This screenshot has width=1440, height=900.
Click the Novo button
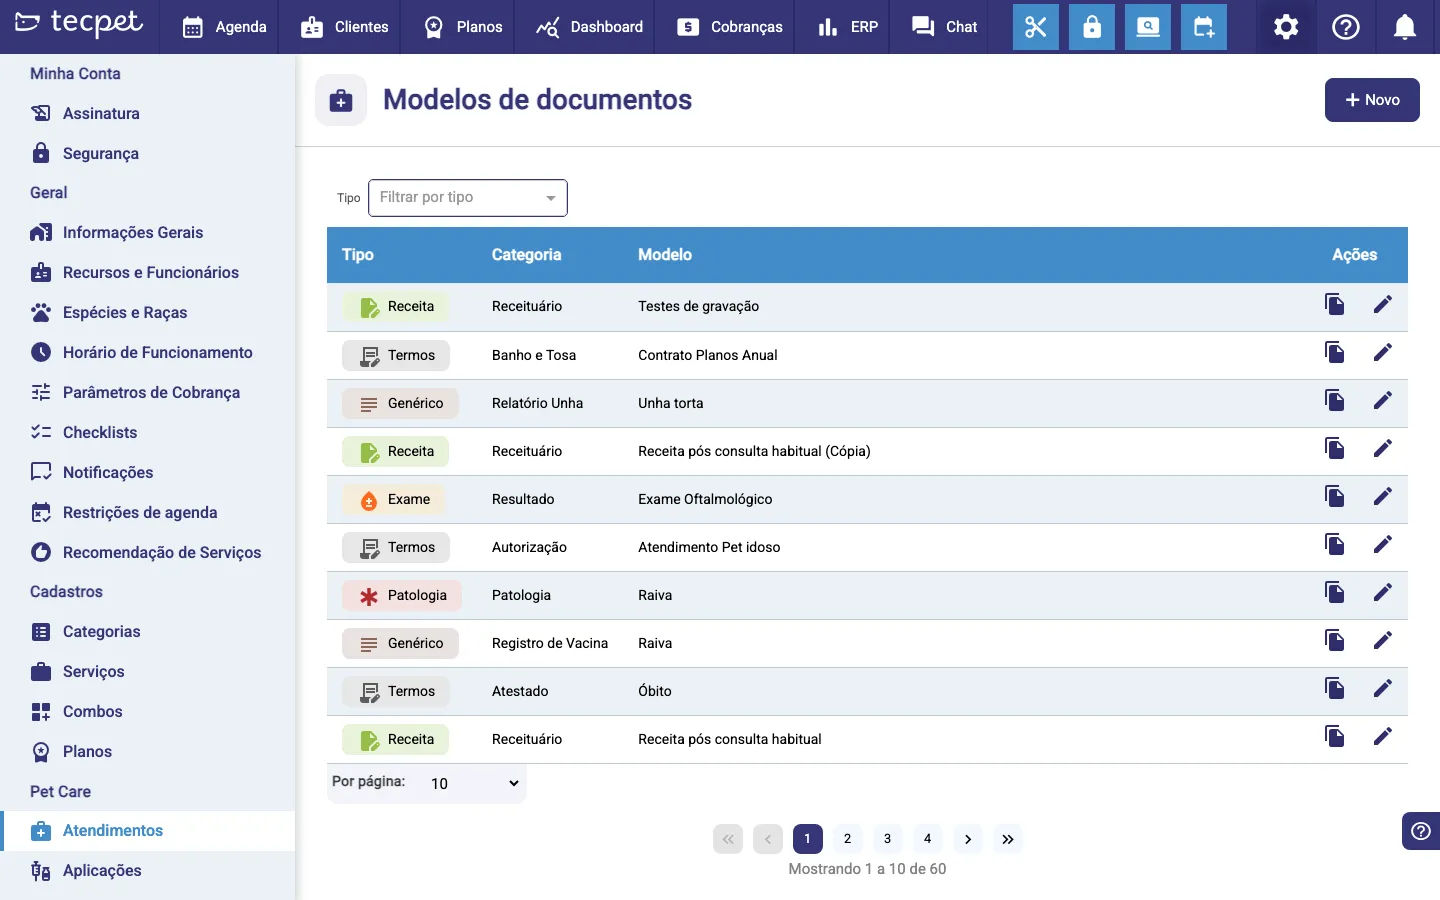point(1372,100)
